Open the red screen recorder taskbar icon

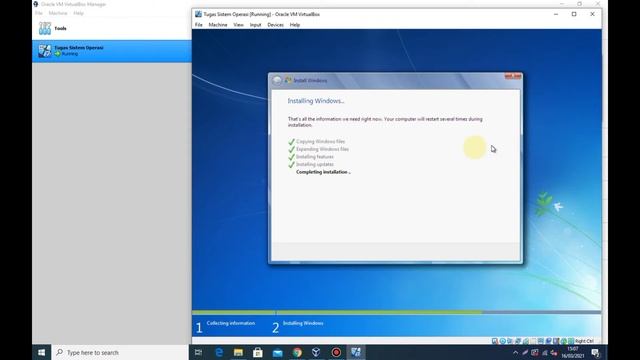pyautogui.click(x=336, y=352)
